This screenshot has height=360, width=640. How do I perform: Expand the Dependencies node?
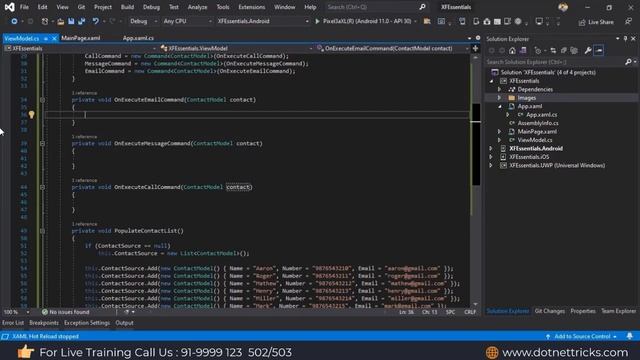[499, 89]
